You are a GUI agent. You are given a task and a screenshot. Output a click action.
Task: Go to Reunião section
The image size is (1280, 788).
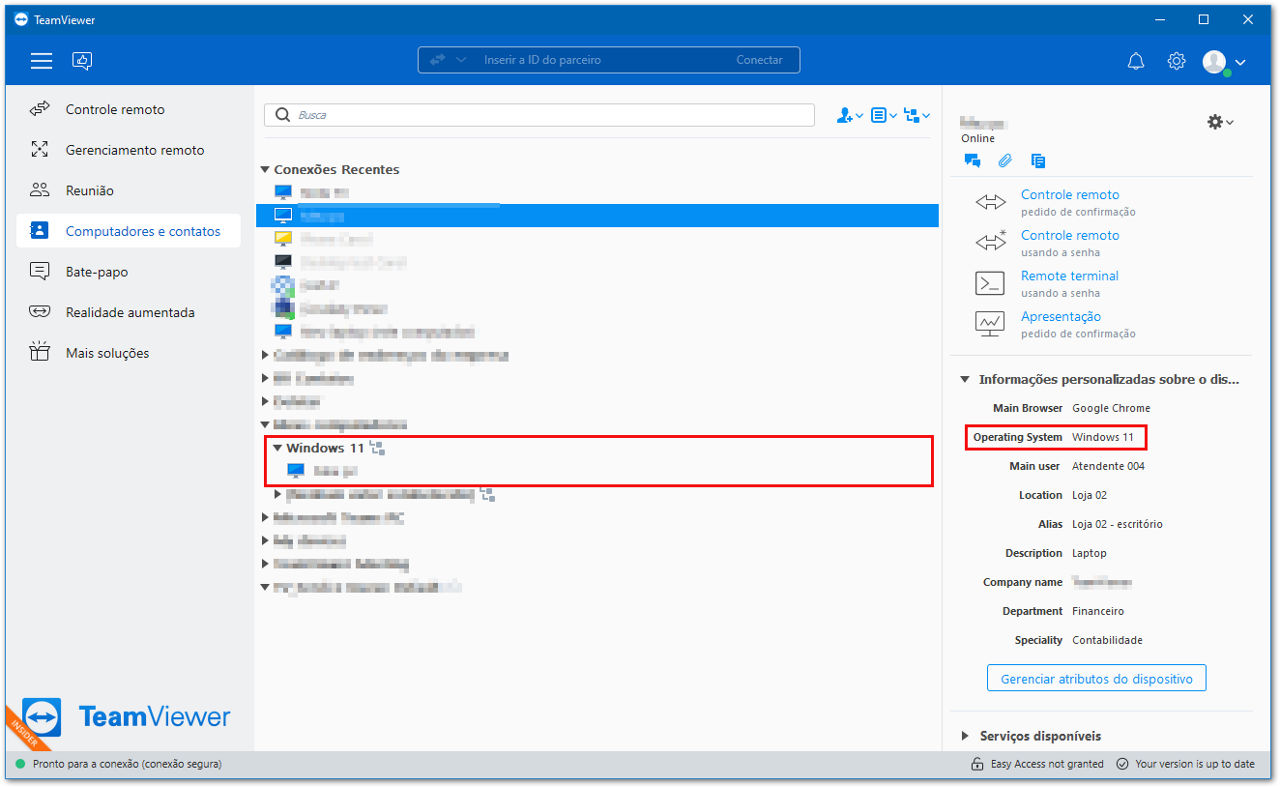(x=128, y=190)
